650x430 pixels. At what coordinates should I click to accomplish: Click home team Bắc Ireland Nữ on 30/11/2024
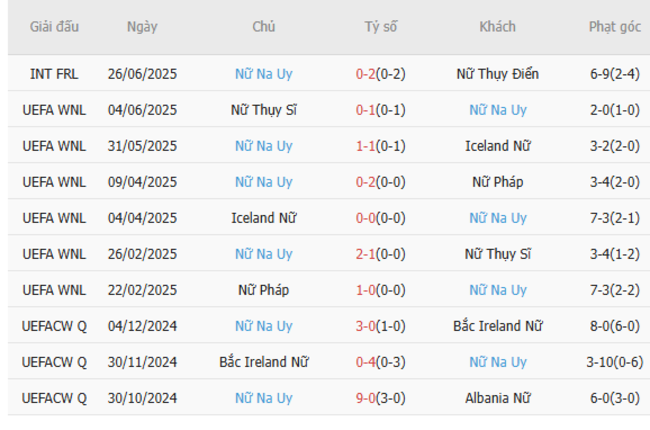click(263, 362)
